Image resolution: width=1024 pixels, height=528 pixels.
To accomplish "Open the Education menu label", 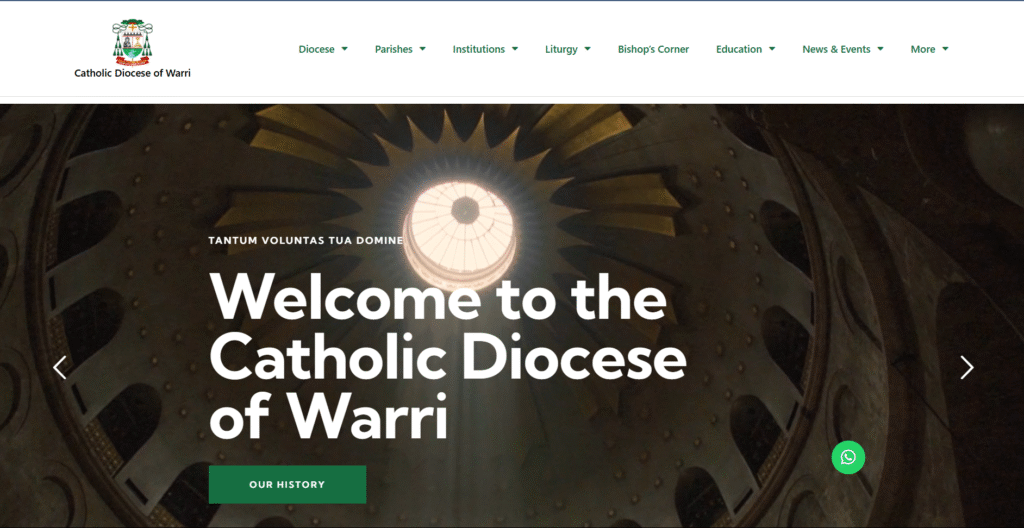I will [739, 49].
